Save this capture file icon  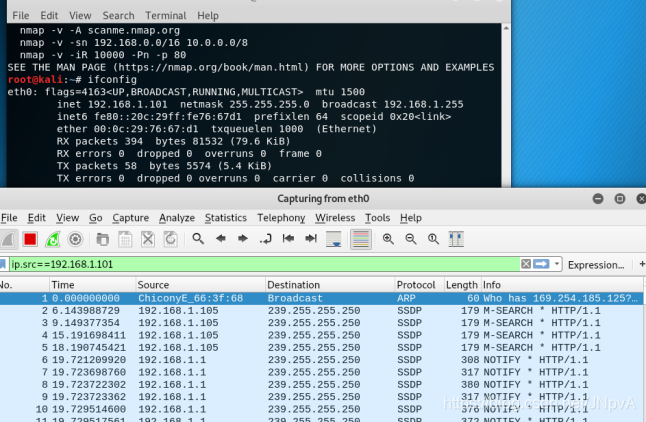tap(125, 239)
